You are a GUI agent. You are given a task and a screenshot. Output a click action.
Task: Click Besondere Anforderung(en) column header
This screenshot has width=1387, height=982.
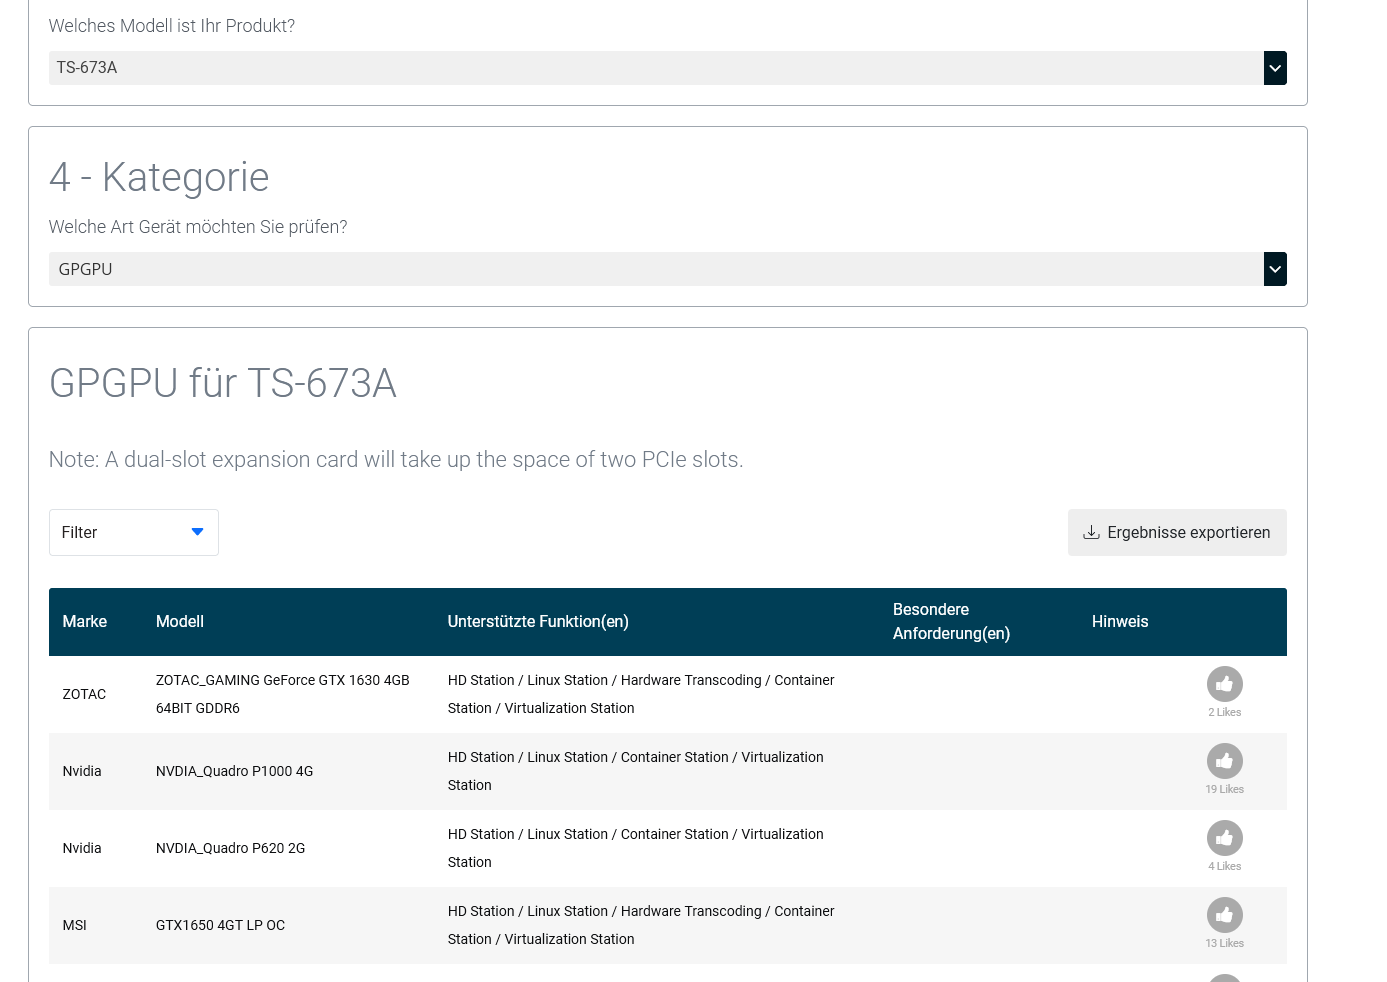[951, 621]
